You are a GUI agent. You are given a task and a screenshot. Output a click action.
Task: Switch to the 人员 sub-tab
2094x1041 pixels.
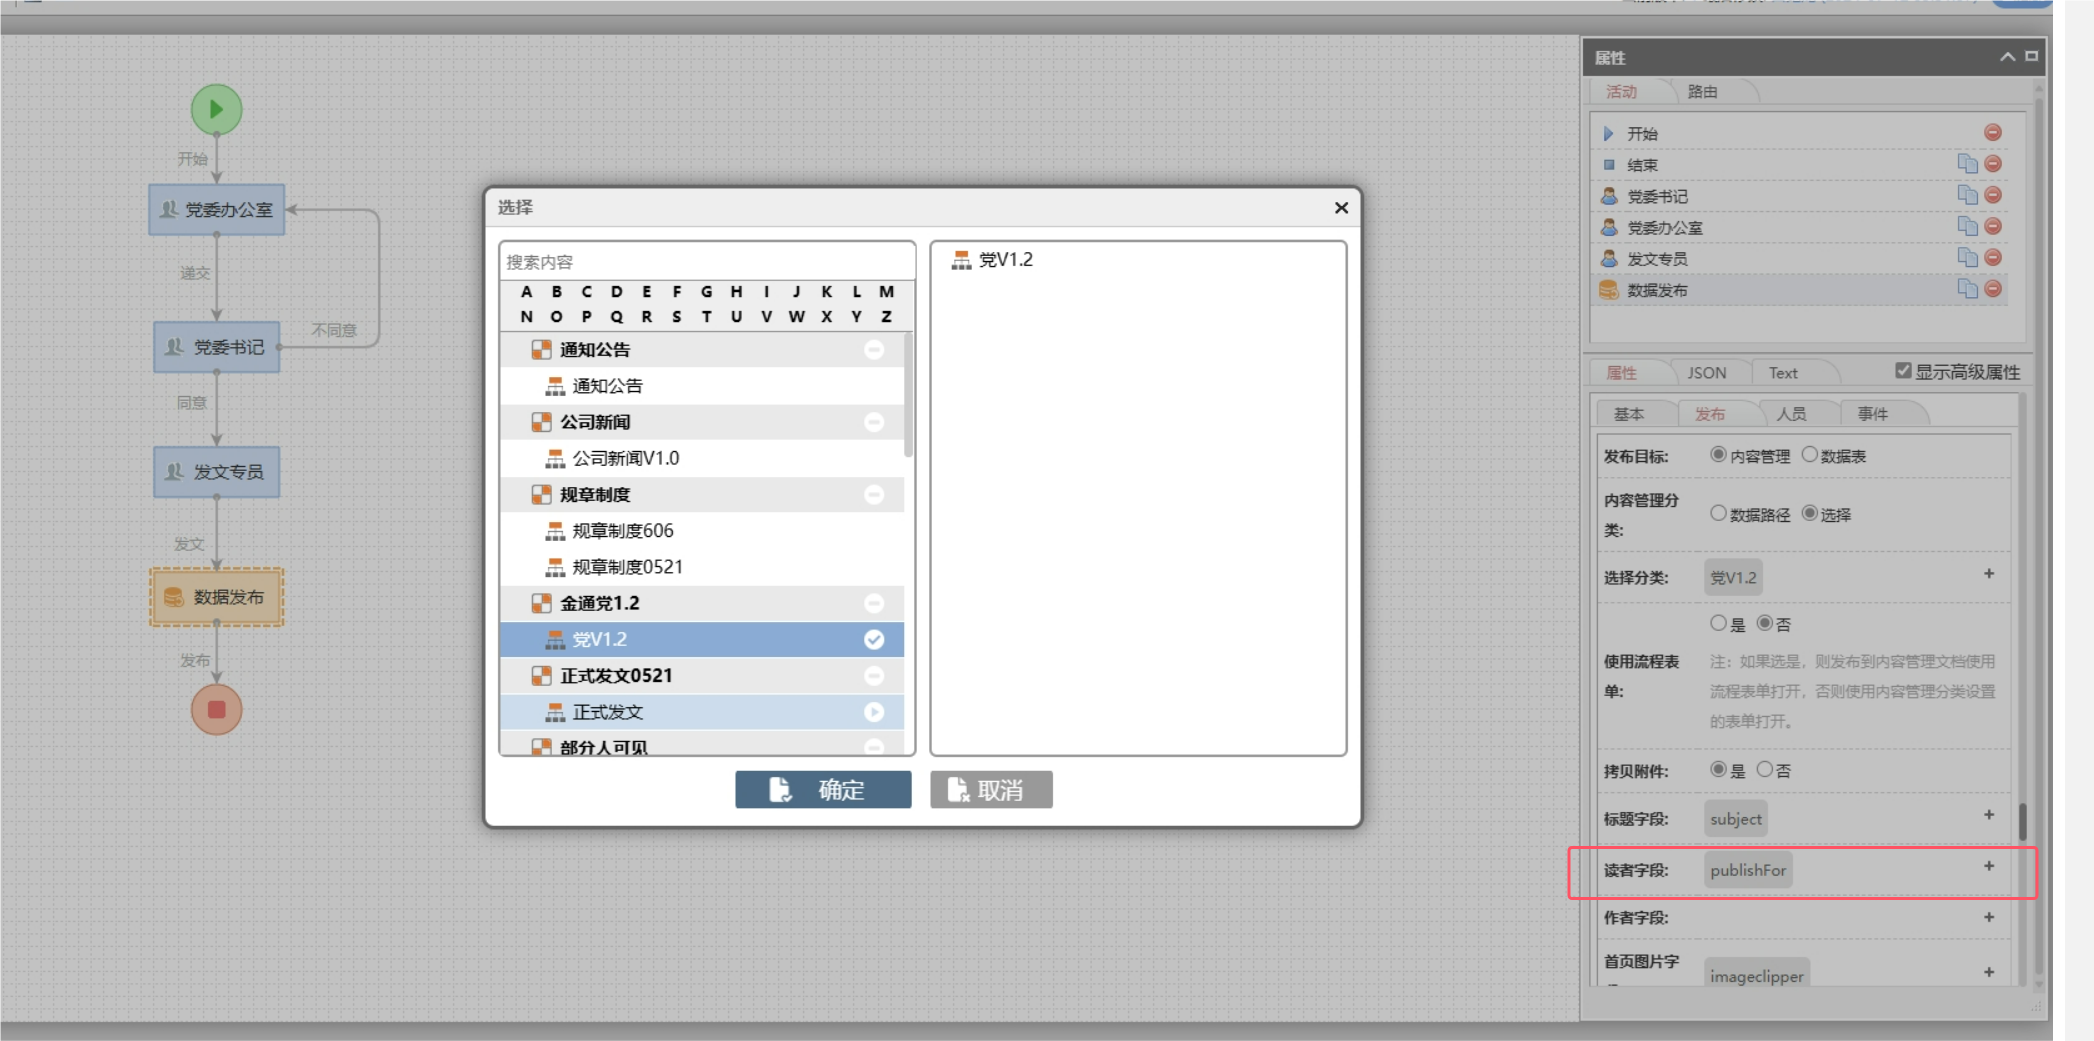[1791, 414]
